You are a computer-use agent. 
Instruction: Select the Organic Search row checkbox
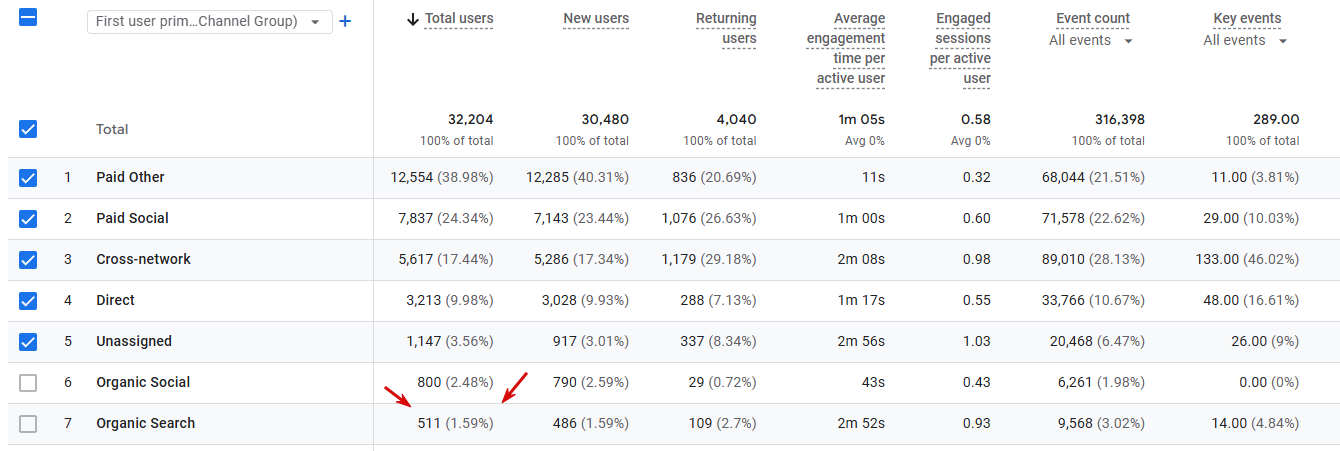[x=28, y=424]
